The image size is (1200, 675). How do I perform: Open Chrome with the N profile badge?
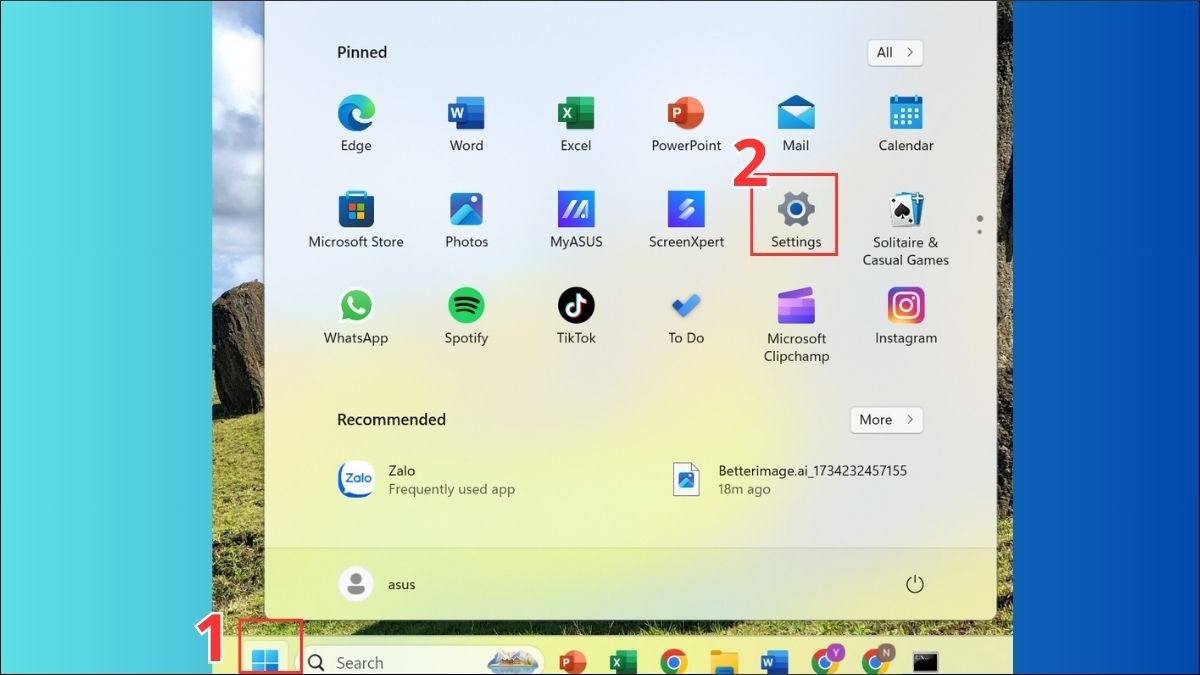coord(877,660)
